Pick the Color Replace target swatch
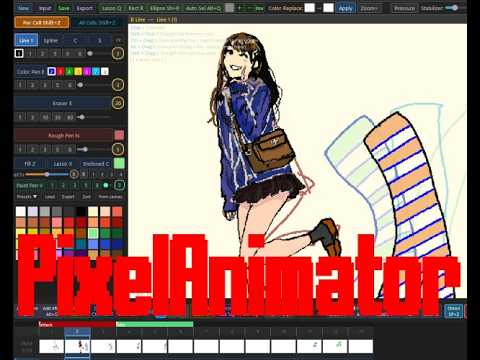 (x=328, y=8)
